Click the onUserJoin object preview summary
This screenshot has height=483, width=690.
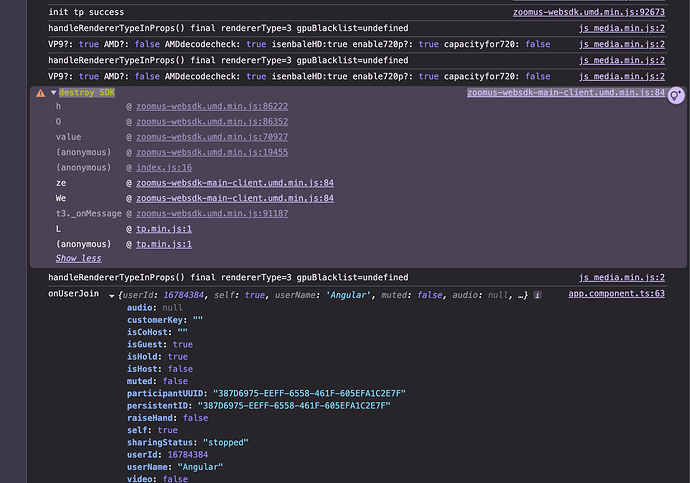(323, 295)
